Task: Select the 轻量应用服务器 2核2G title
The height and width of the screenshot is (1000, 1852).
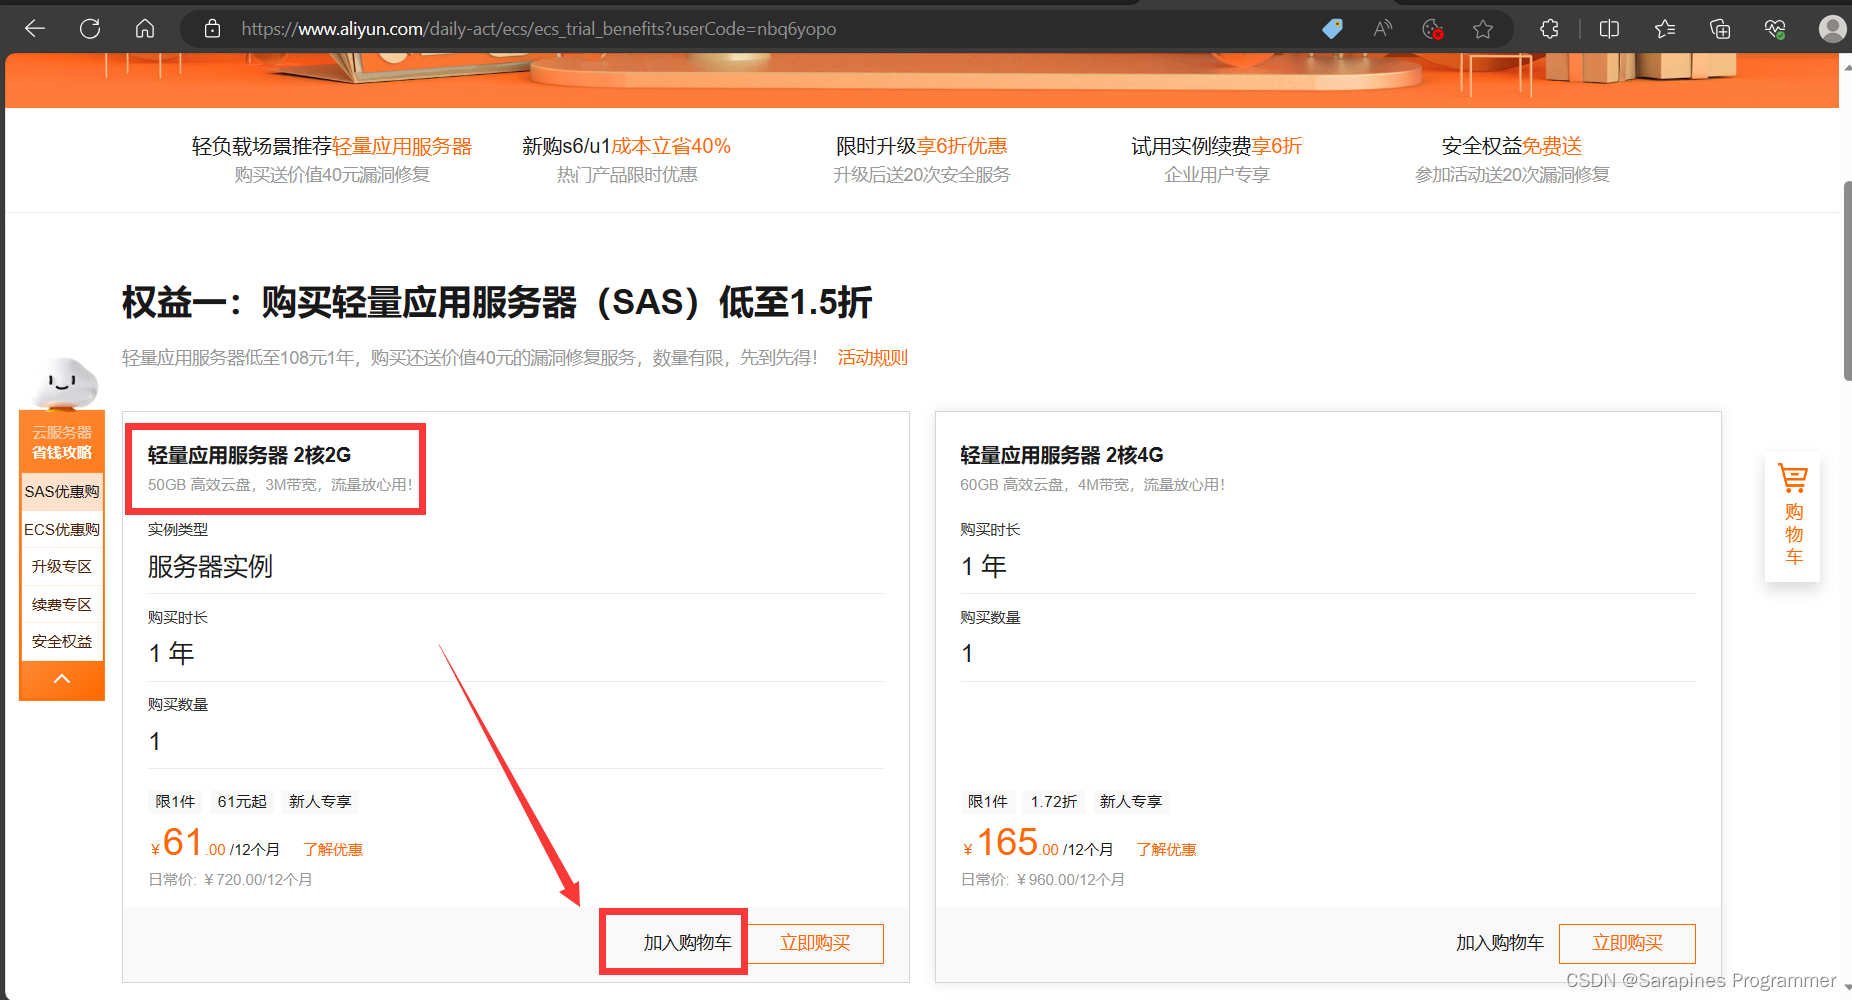Action: 250,455
